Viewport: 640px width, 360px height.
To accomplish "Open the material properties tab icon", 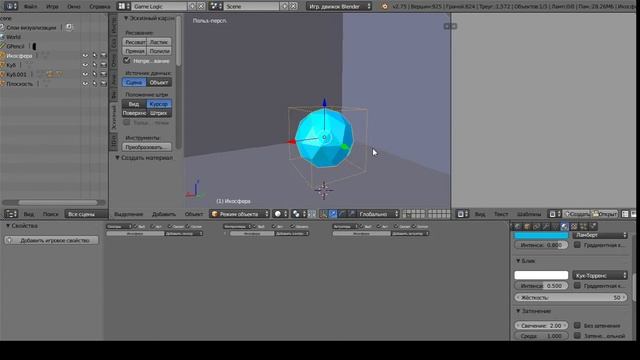I will (564, 227).
